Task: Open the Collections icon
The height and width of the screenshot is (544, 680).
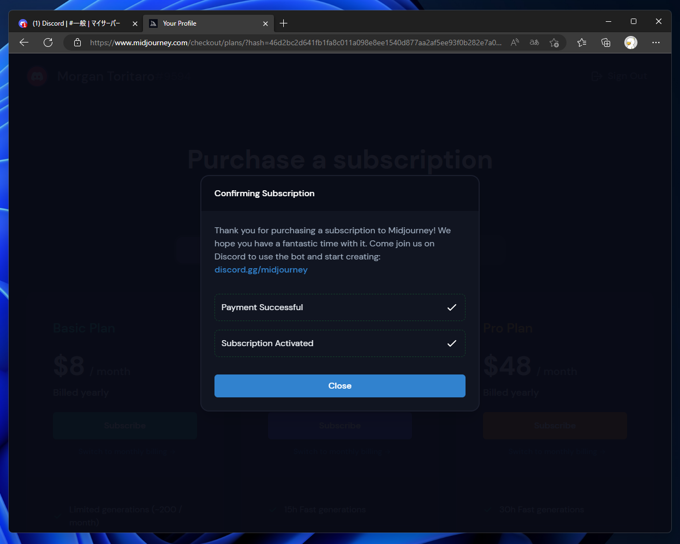Action: click(606, 43)
